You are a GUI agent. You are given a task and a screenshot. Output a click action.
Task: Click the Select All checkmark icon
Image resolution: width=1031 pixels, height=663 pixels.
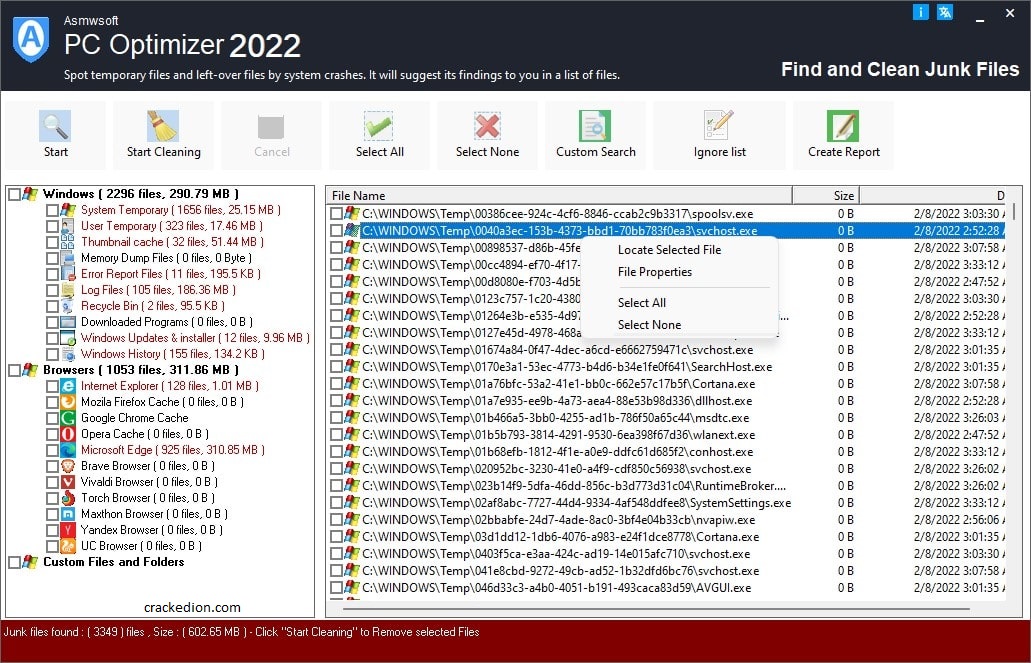[379, 126]
